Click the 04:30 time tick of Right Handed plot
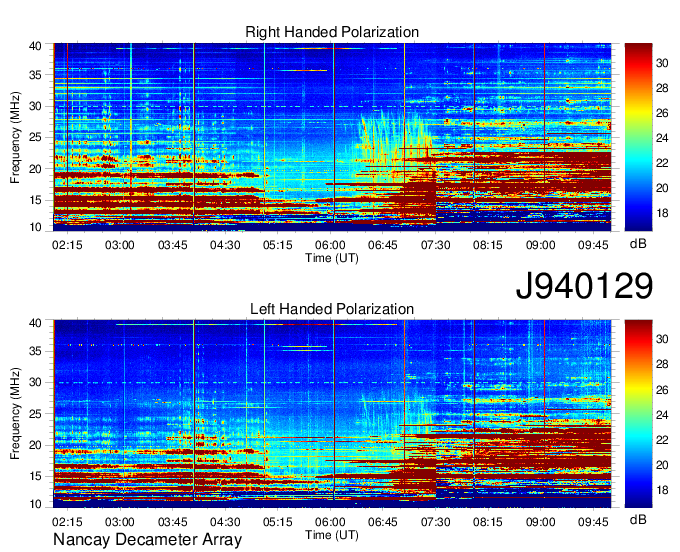Viewport: 680px width, 552px height. coord(225,245)
